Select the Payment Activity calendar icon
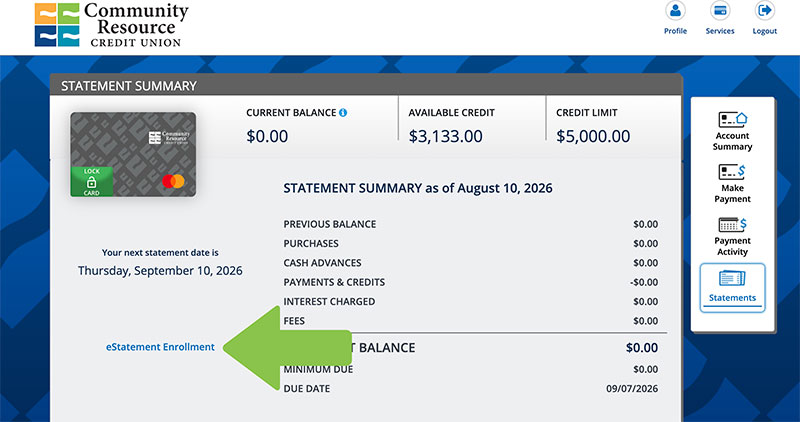Screen dimensions: 800x422 click(732, 224)
